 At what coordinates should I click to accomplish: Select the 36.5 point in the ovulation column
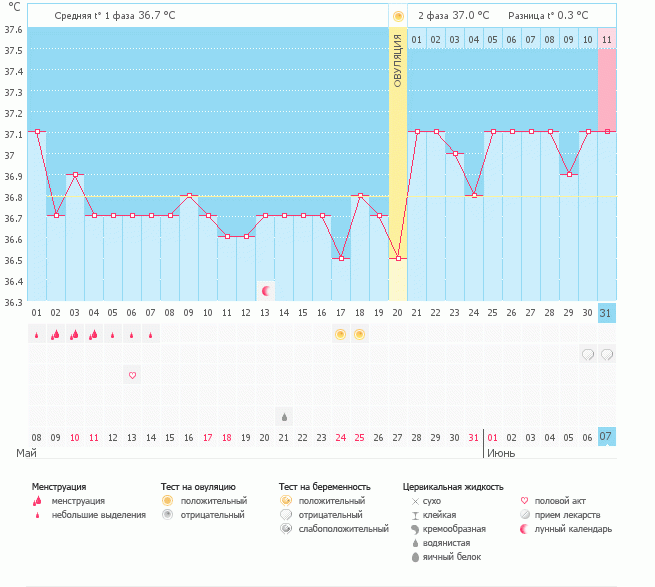[398, 259]
